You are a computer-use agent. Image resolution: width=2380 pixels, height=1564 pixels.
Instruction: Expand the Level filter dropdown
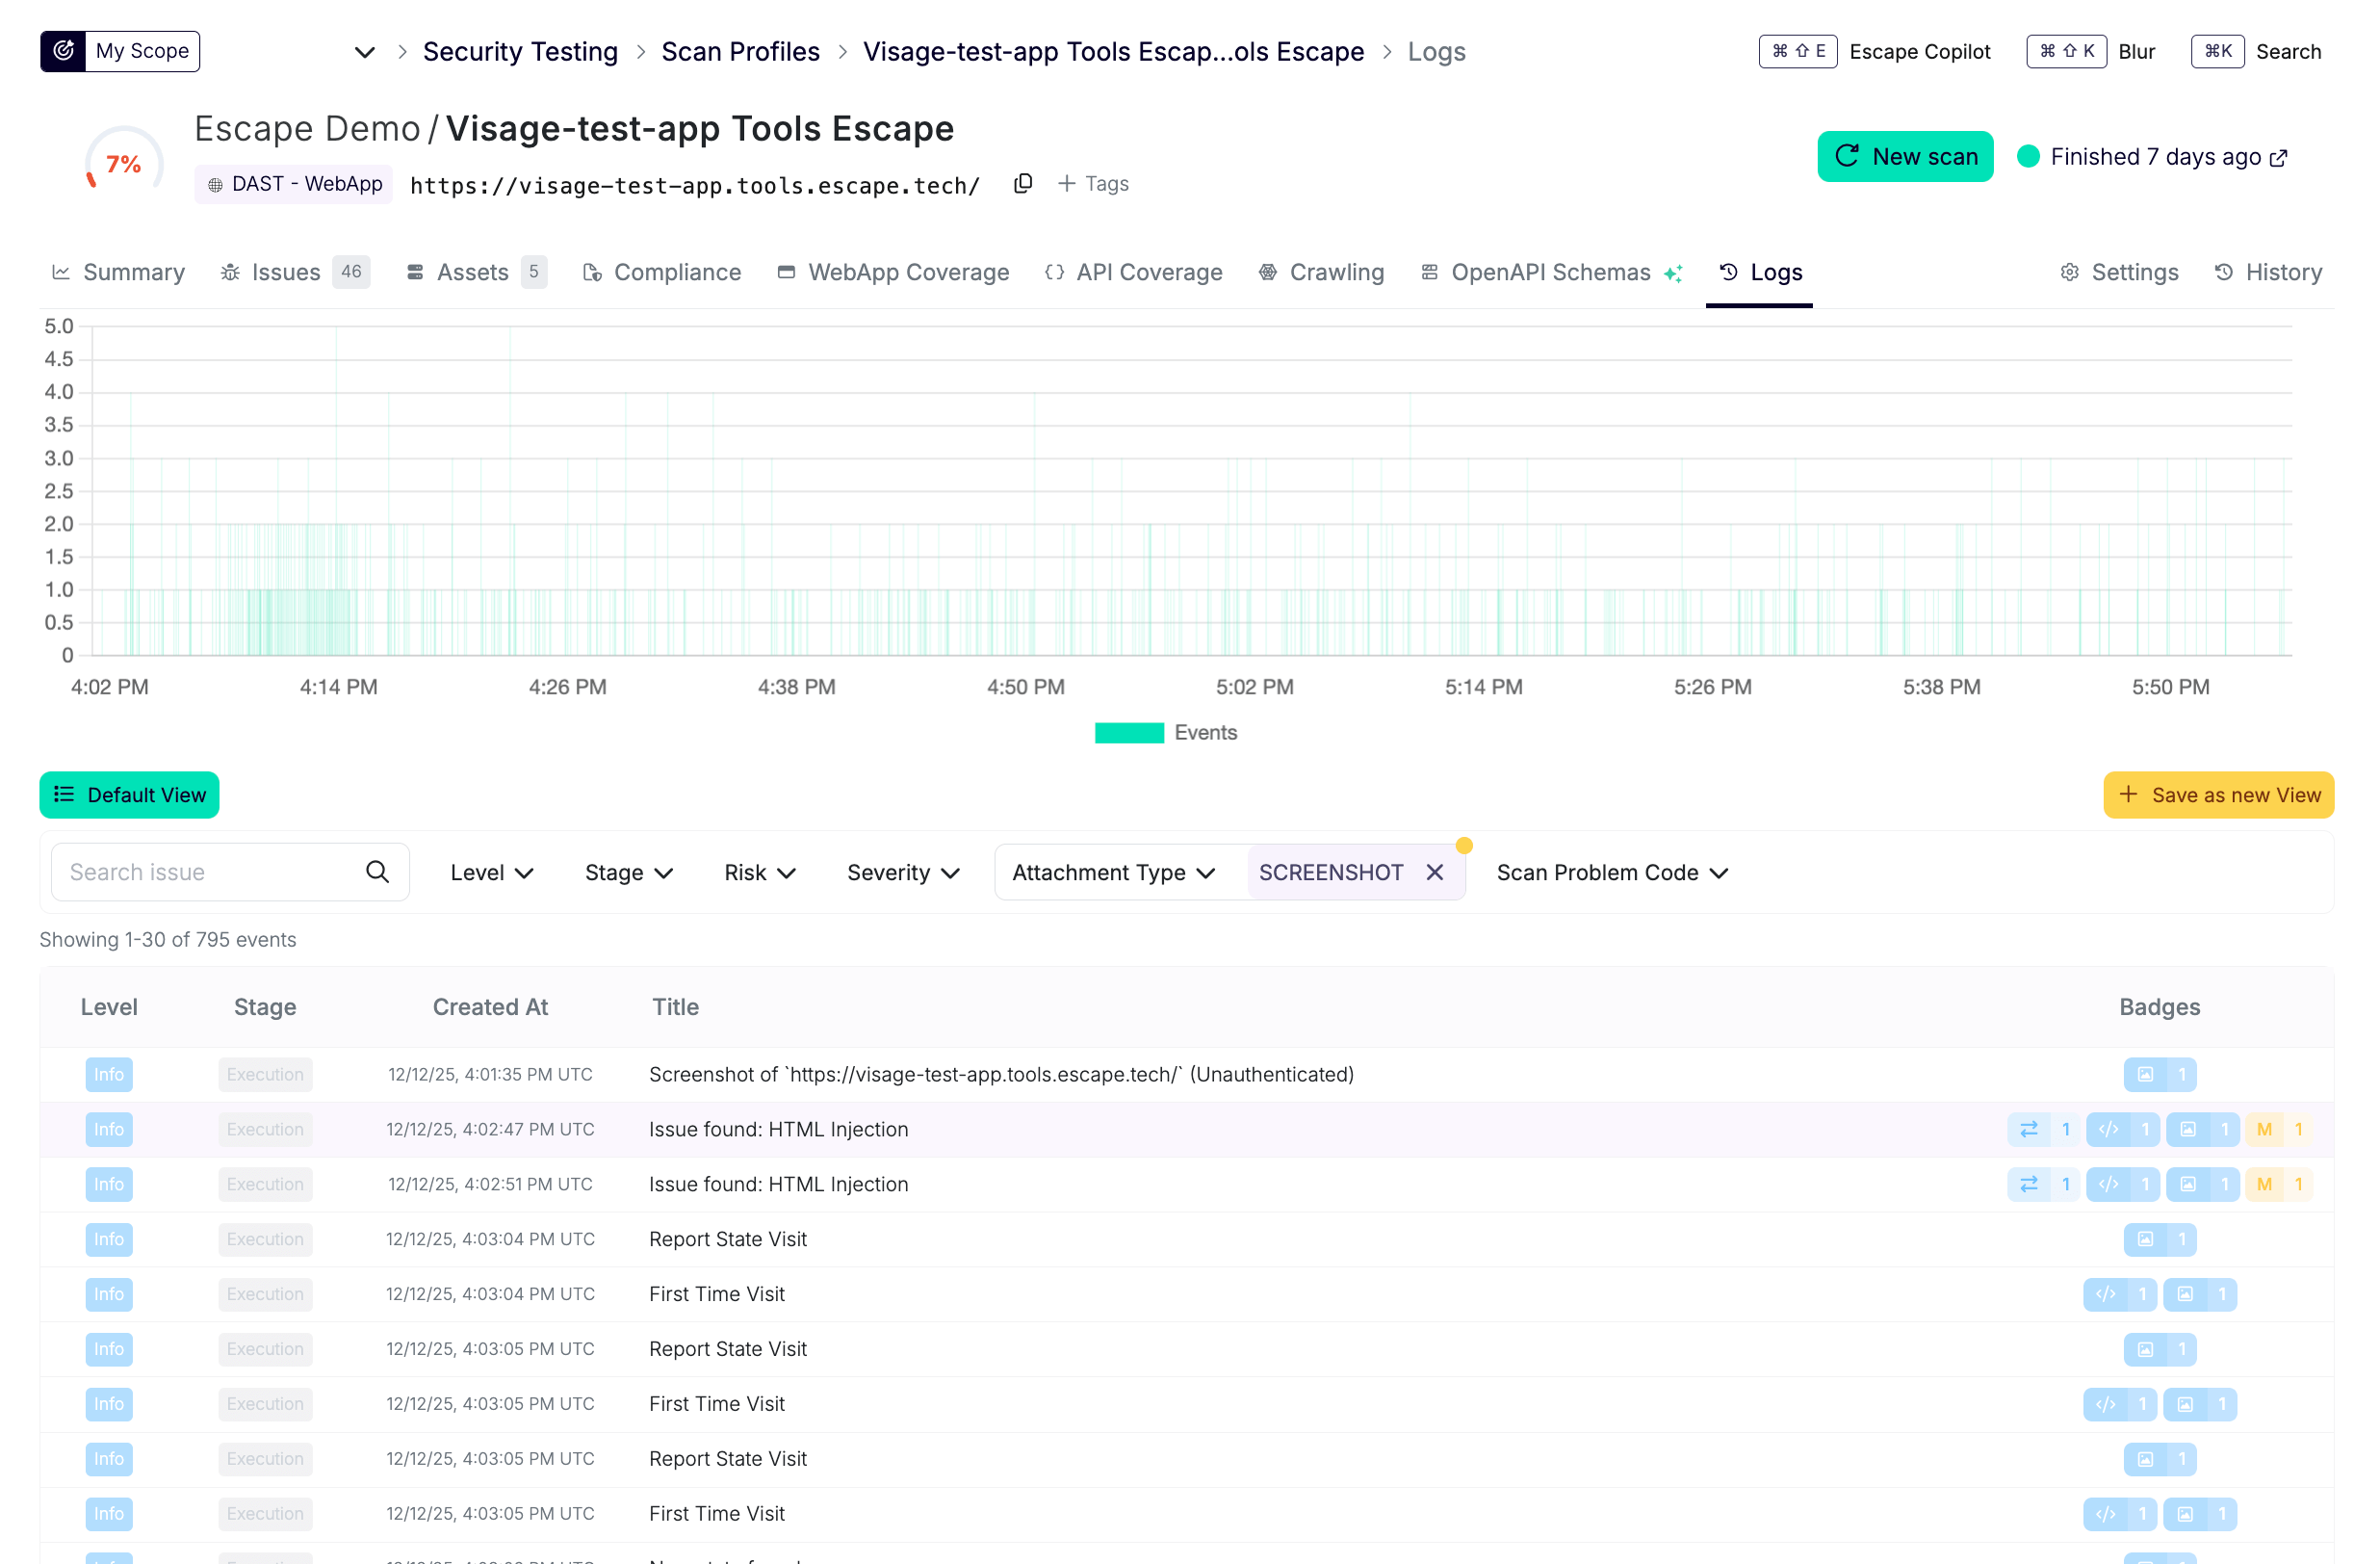[491, 873]
